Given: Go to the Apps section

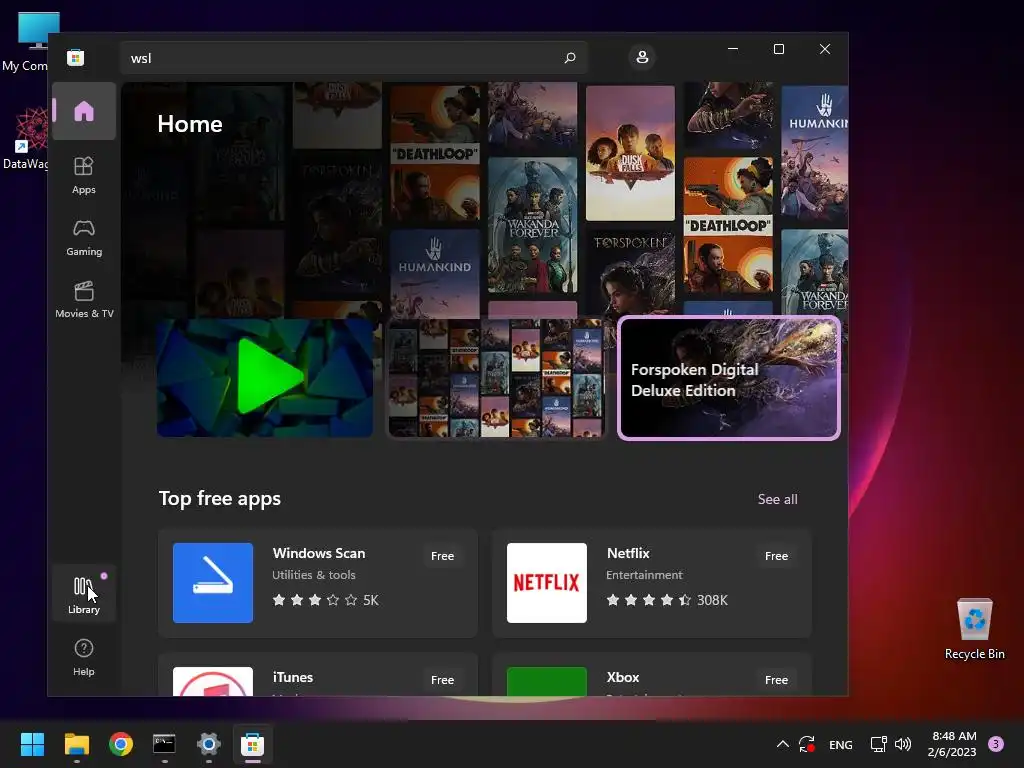Looking at the screenshot, I should coord(84,175).
